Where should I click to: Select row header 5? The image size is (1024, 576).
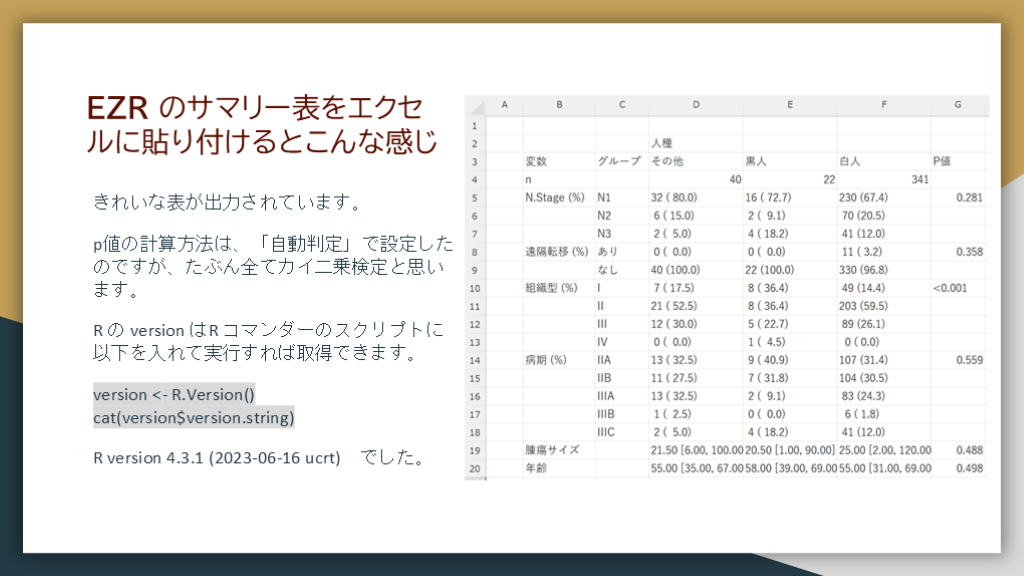pyautogui.click(x=474, y=197)
